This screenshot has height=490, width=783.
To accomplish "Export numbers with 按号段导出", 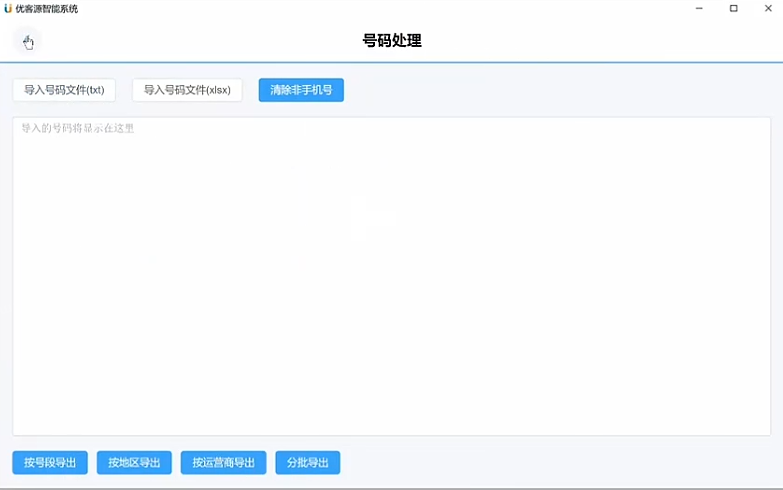I will click(x=50, y=463).
